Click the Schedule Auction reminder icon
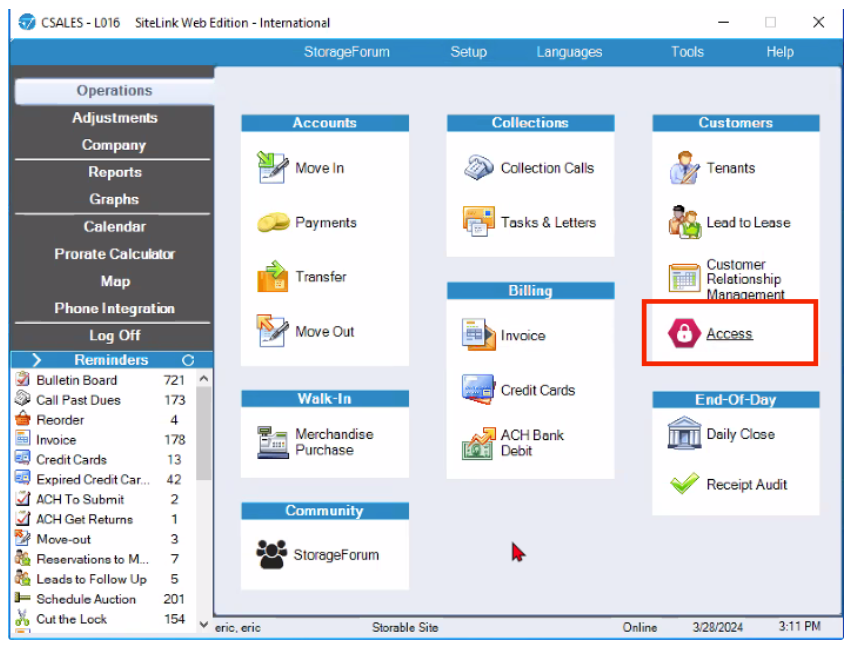This screenshot has height=646, width=847. pos(23,598)
